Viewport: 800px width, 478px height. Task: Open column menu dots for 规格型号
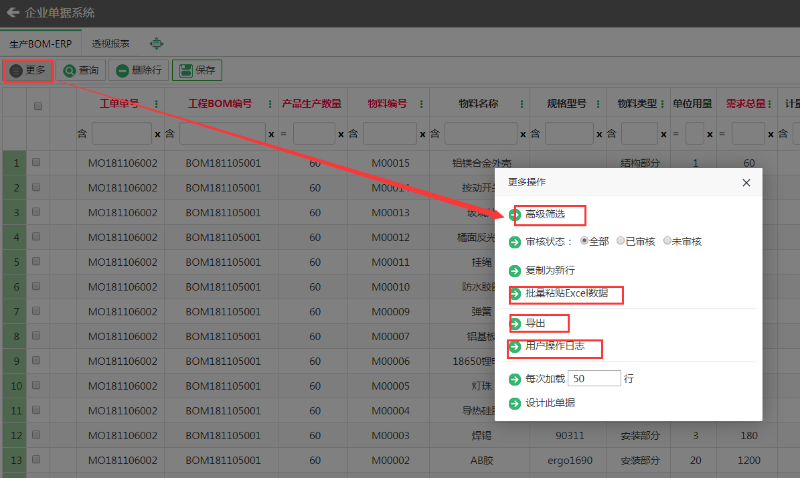598,104
